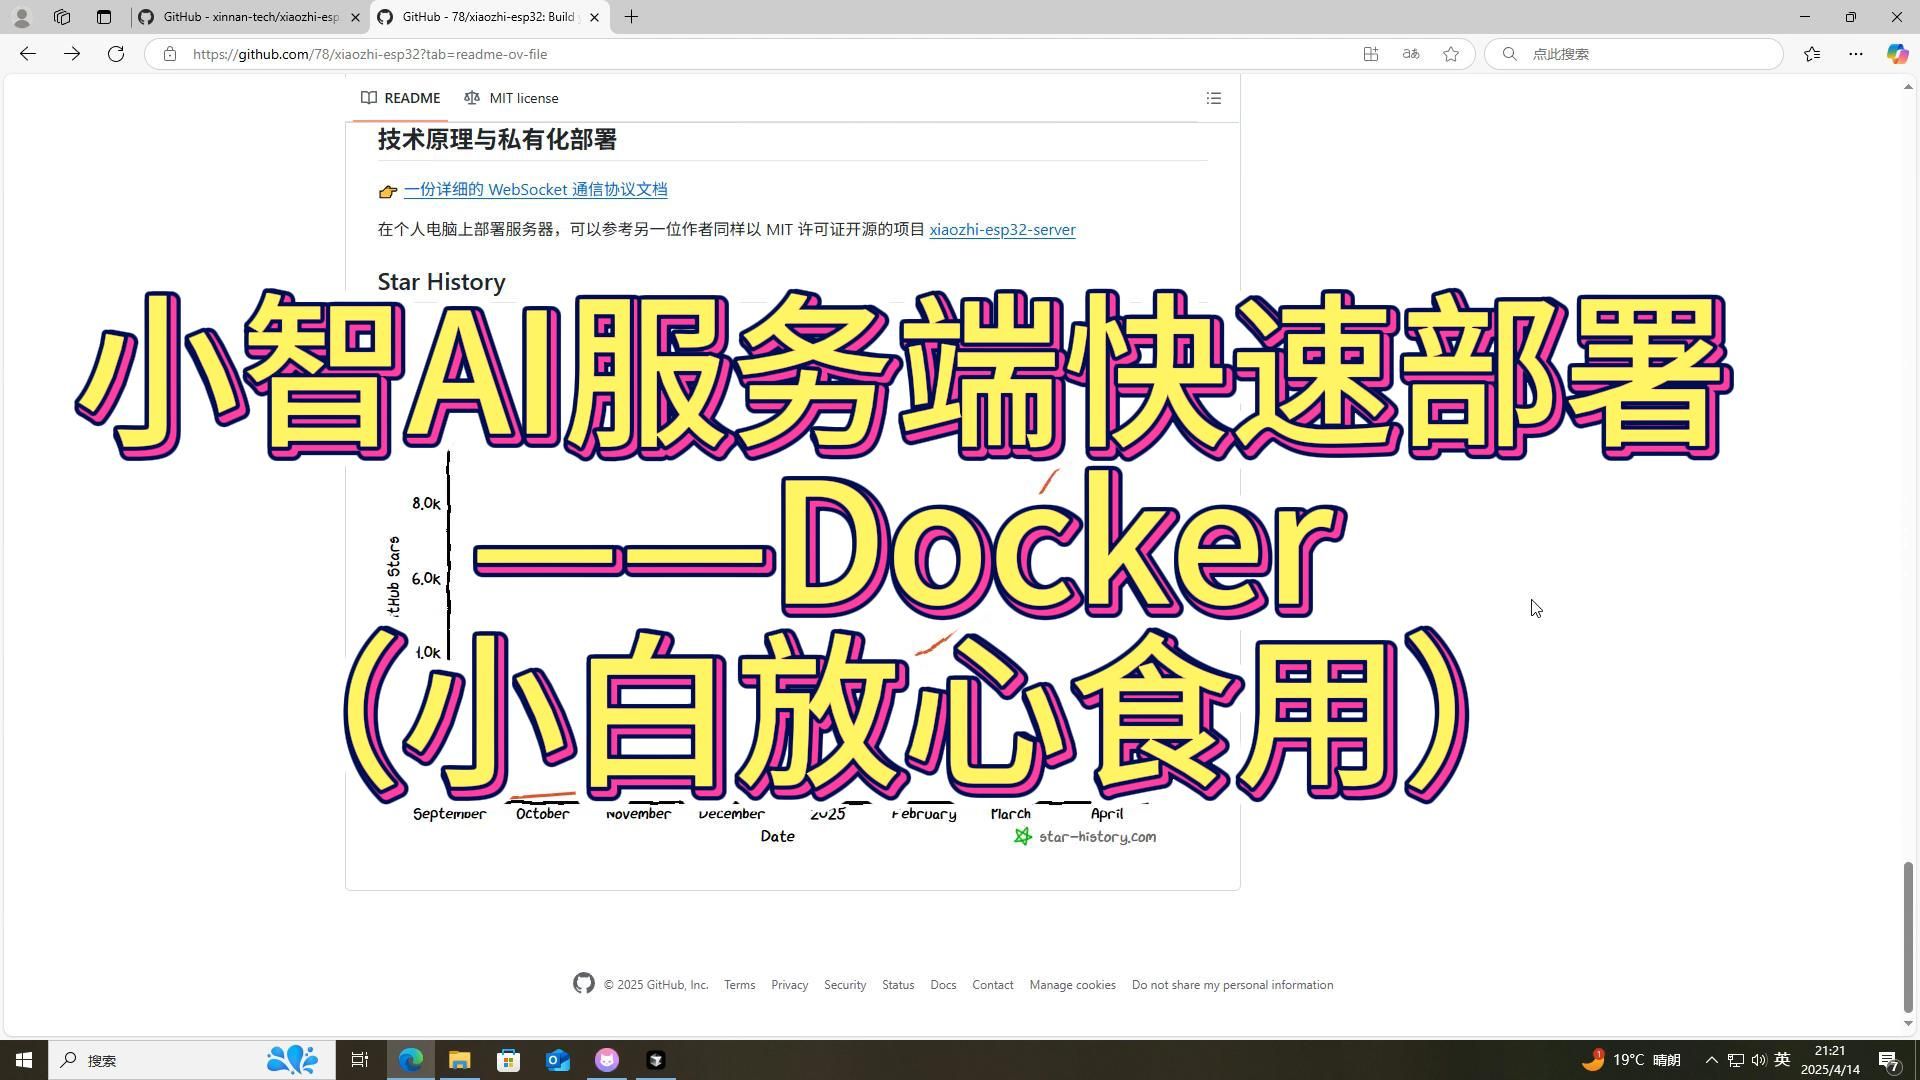Open the Copilot sidebar icon
The height and width of the screenshot is (1080, 1920).
point(1896,54)
